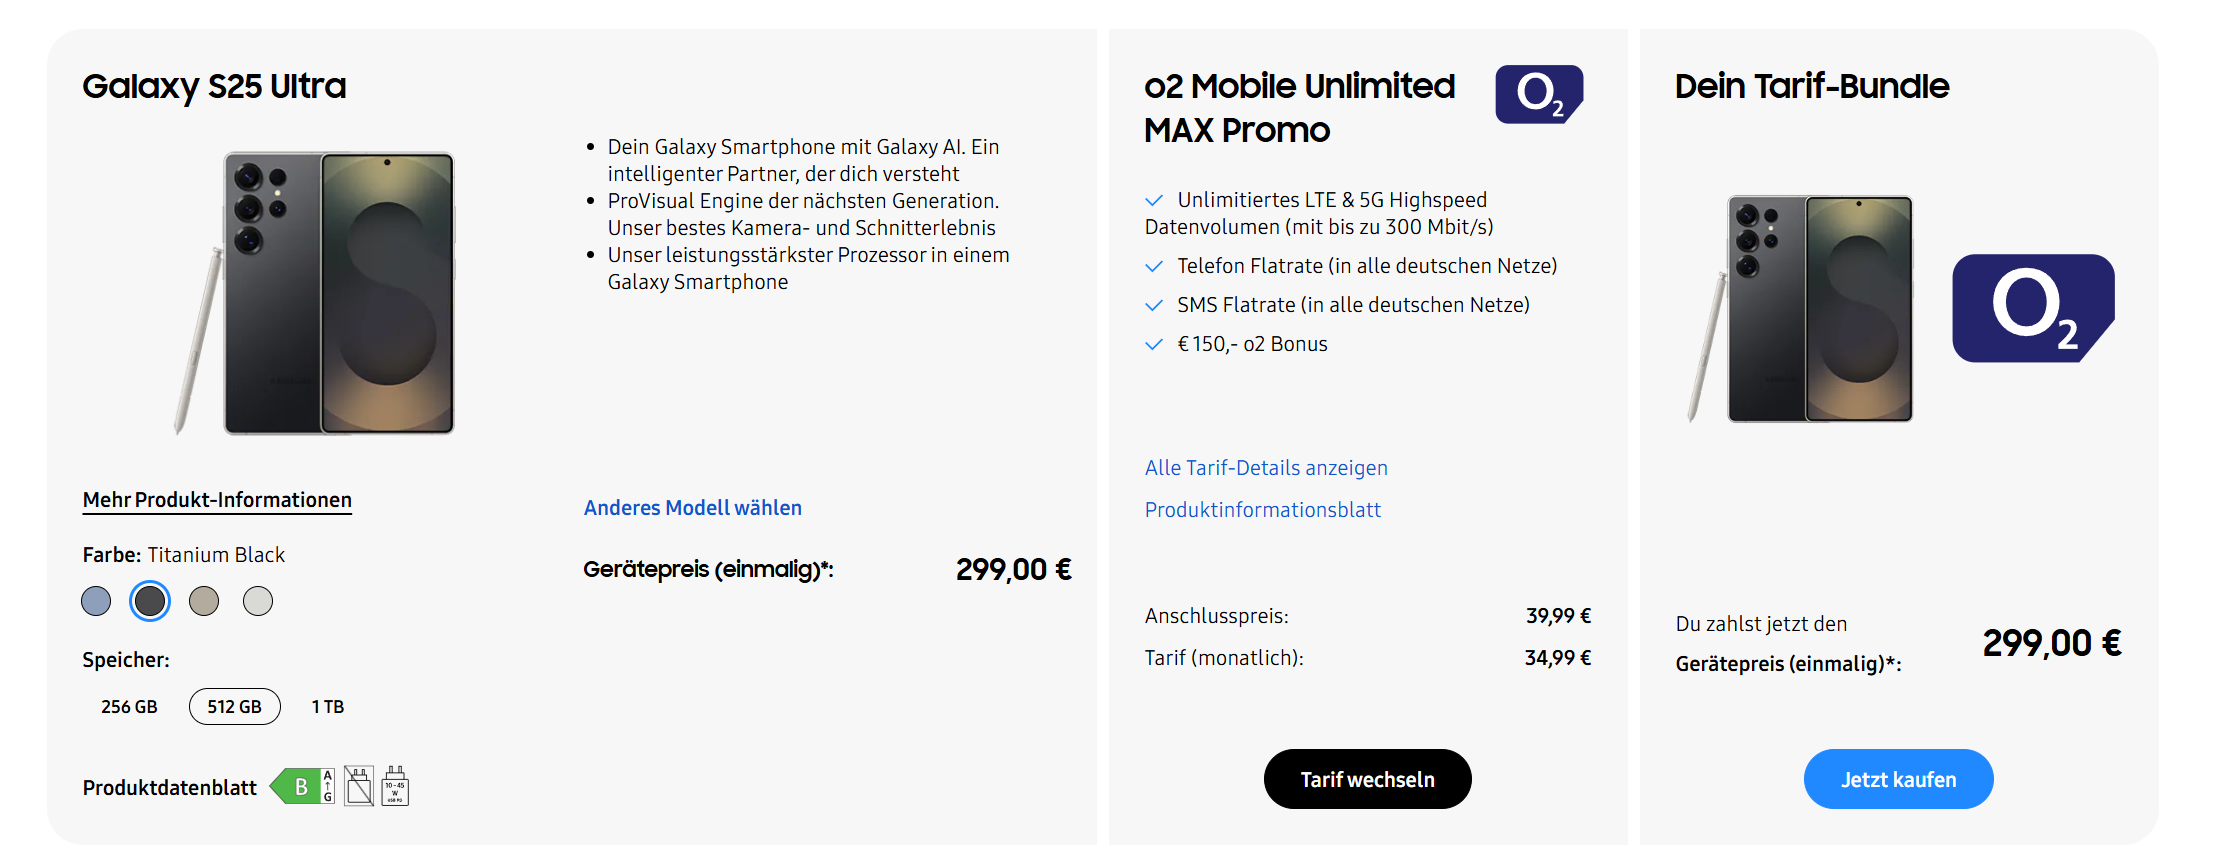Click the 10-45 W charger power icon
Image resolution: width=2215 pixels, height=864 pixels.
[395, 787]
